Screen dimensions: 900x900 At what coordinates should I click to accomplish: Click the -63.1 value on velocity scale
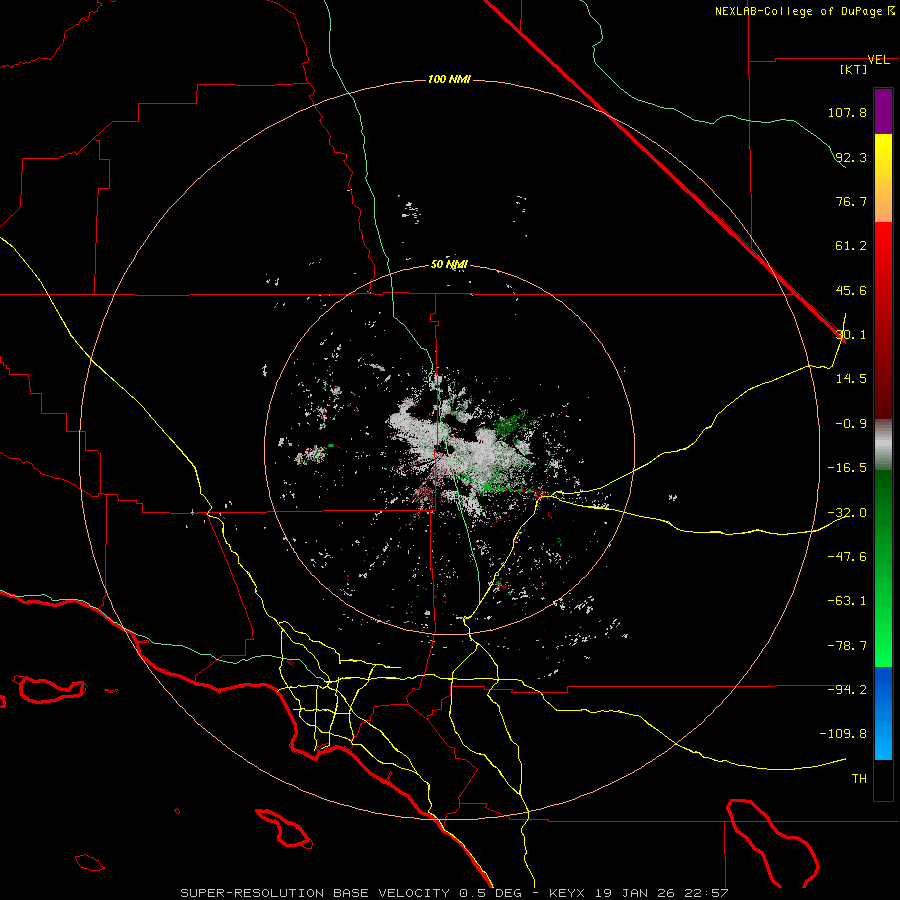847,601
